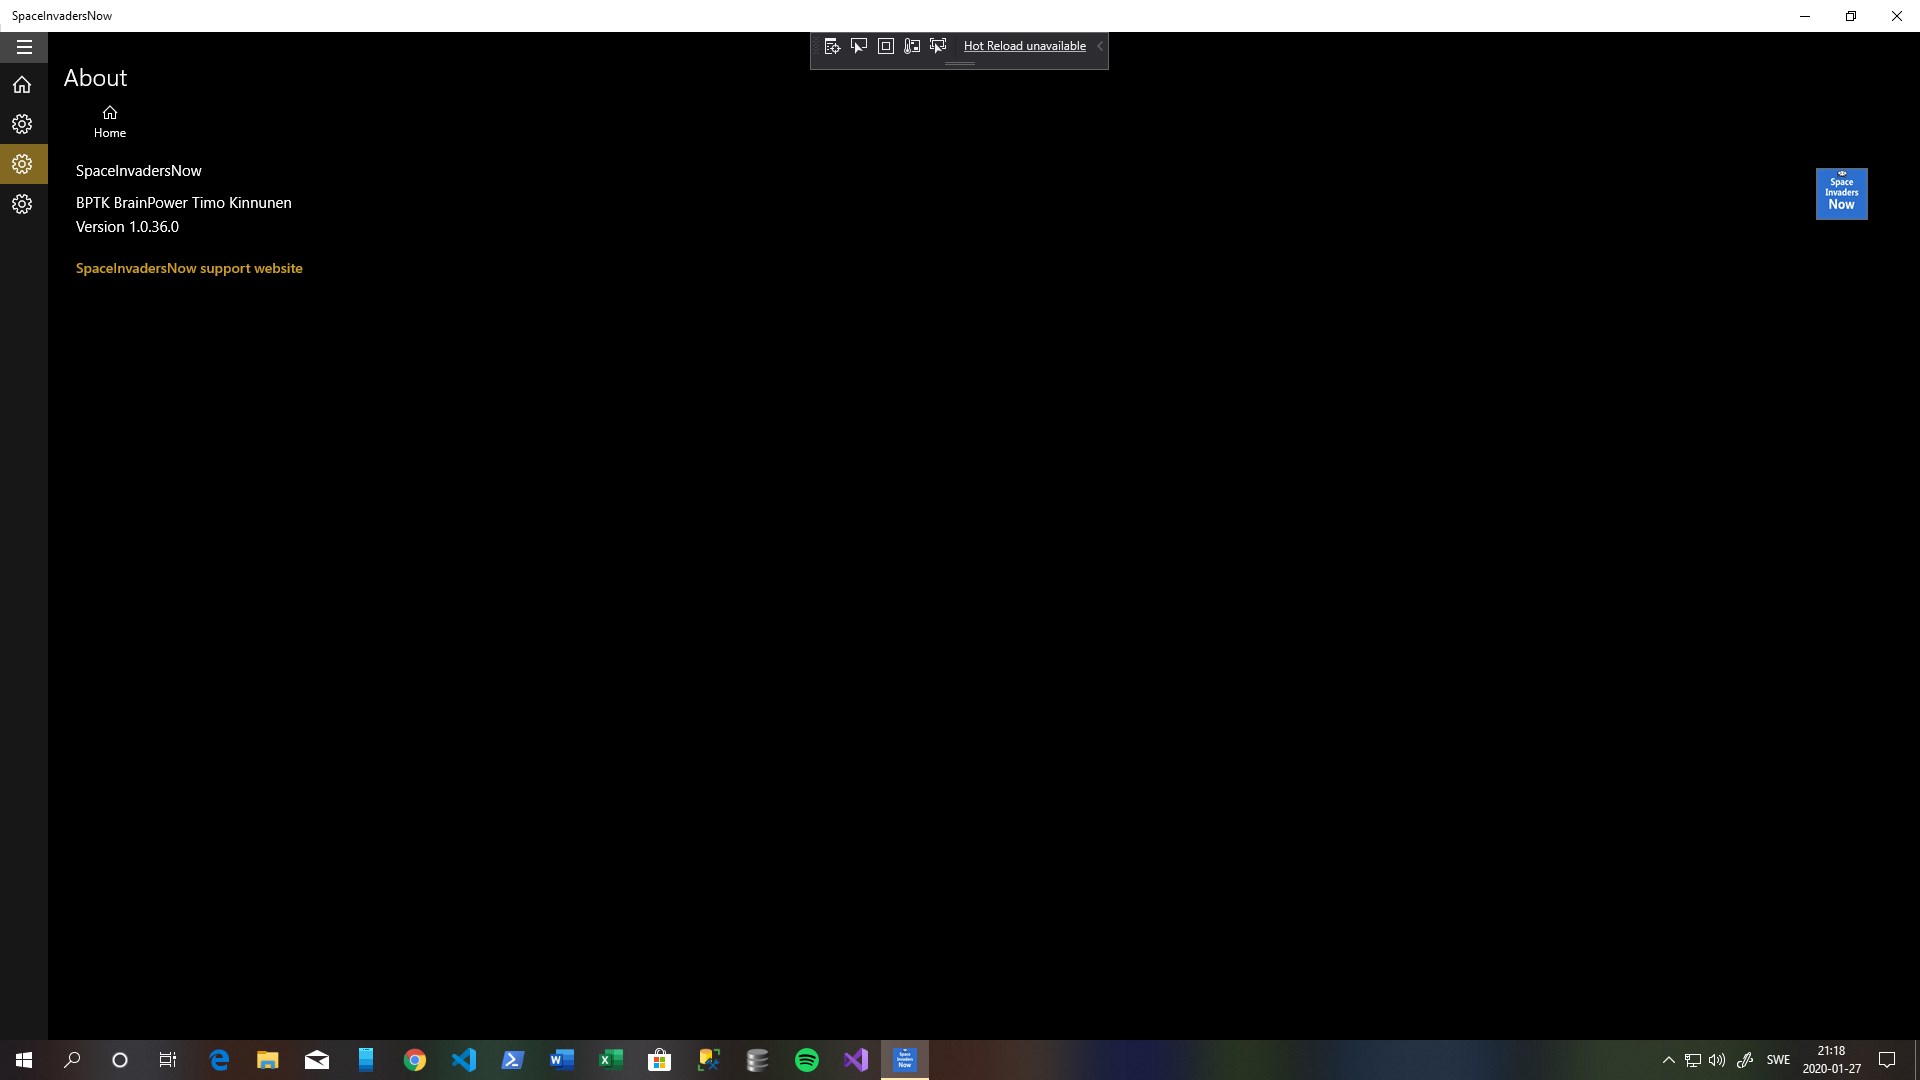Viewport: 1920px width, 1080px height.
Task: Toggle Track Focused Element icon
Action: pos(938,46)
